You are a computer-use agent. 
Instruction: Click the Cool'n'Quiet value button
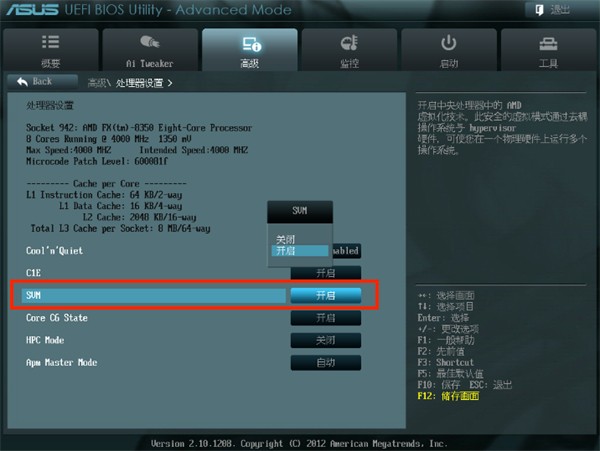[x=346, y=251]
